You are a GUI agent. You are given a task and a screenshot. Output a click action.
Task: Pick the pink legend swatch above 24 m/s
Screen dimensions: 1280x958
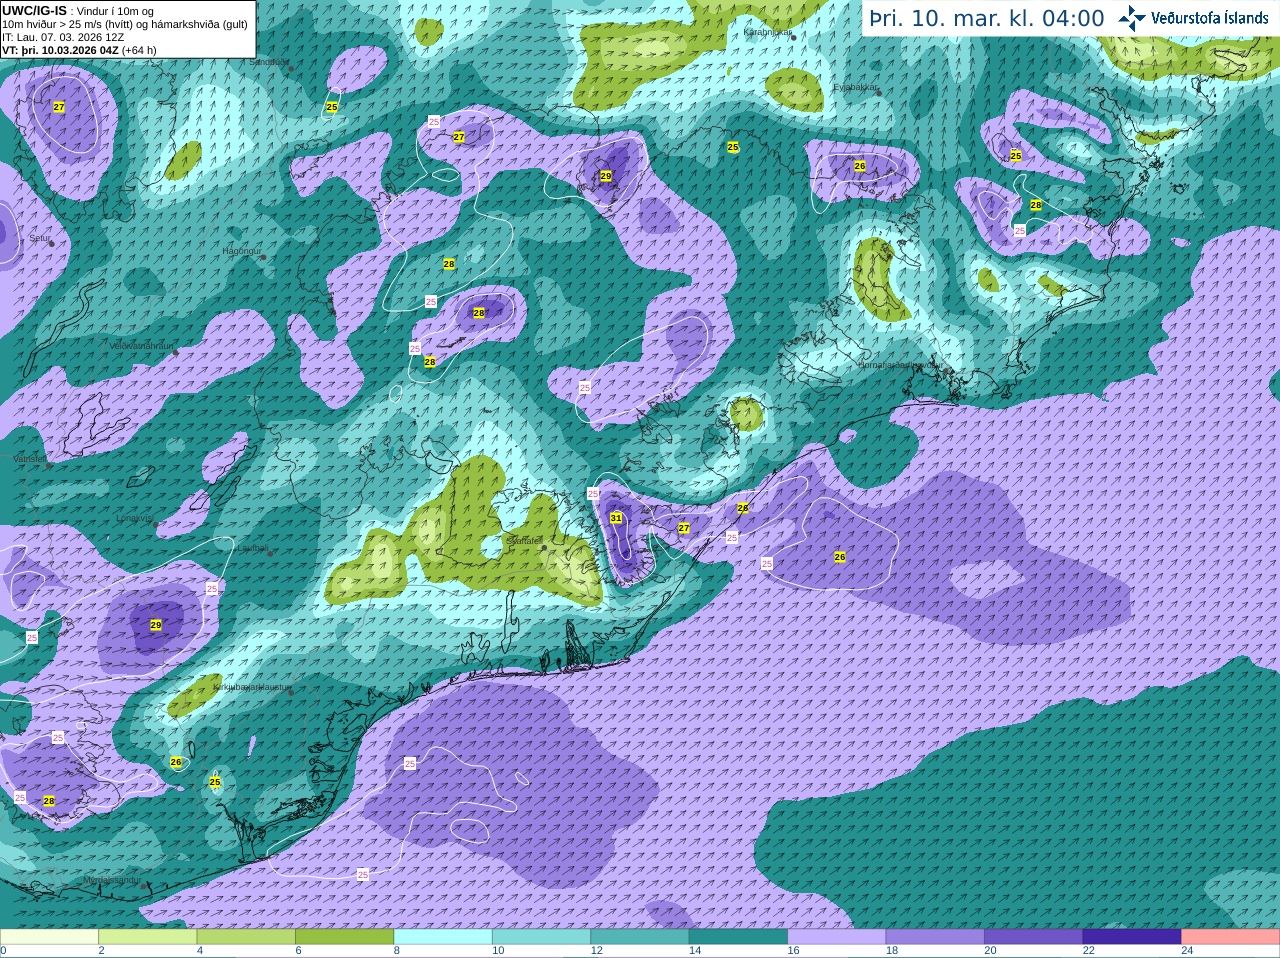coord(1231,937)
